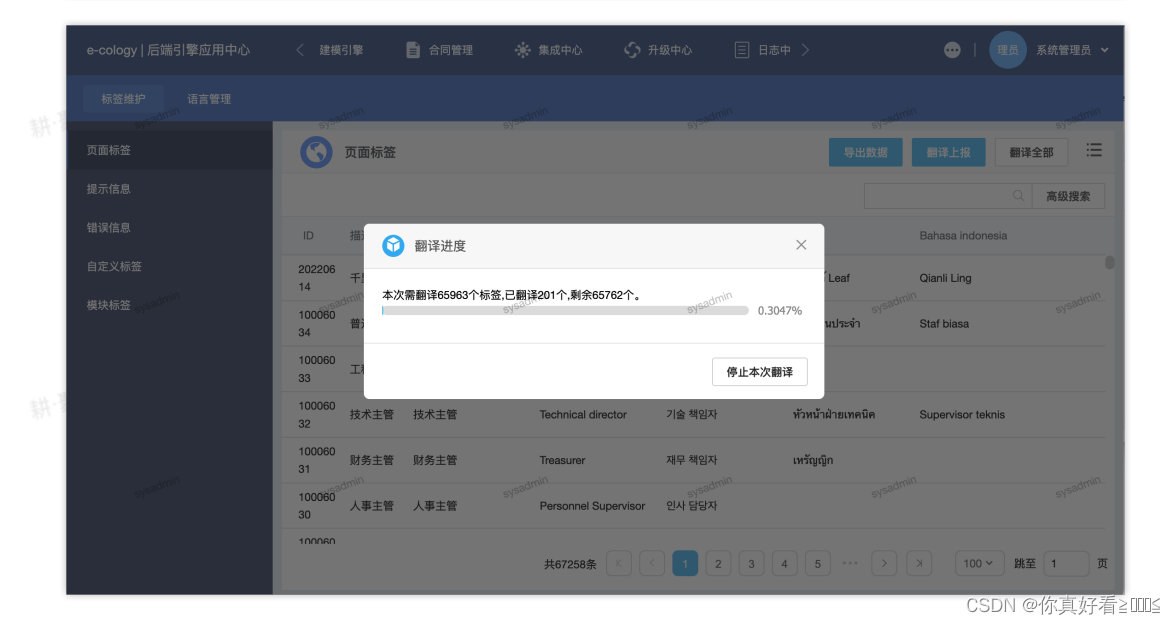Click the list view icon next to 翻译全部
The image size is (1175, 625).
coord(1094,151)
